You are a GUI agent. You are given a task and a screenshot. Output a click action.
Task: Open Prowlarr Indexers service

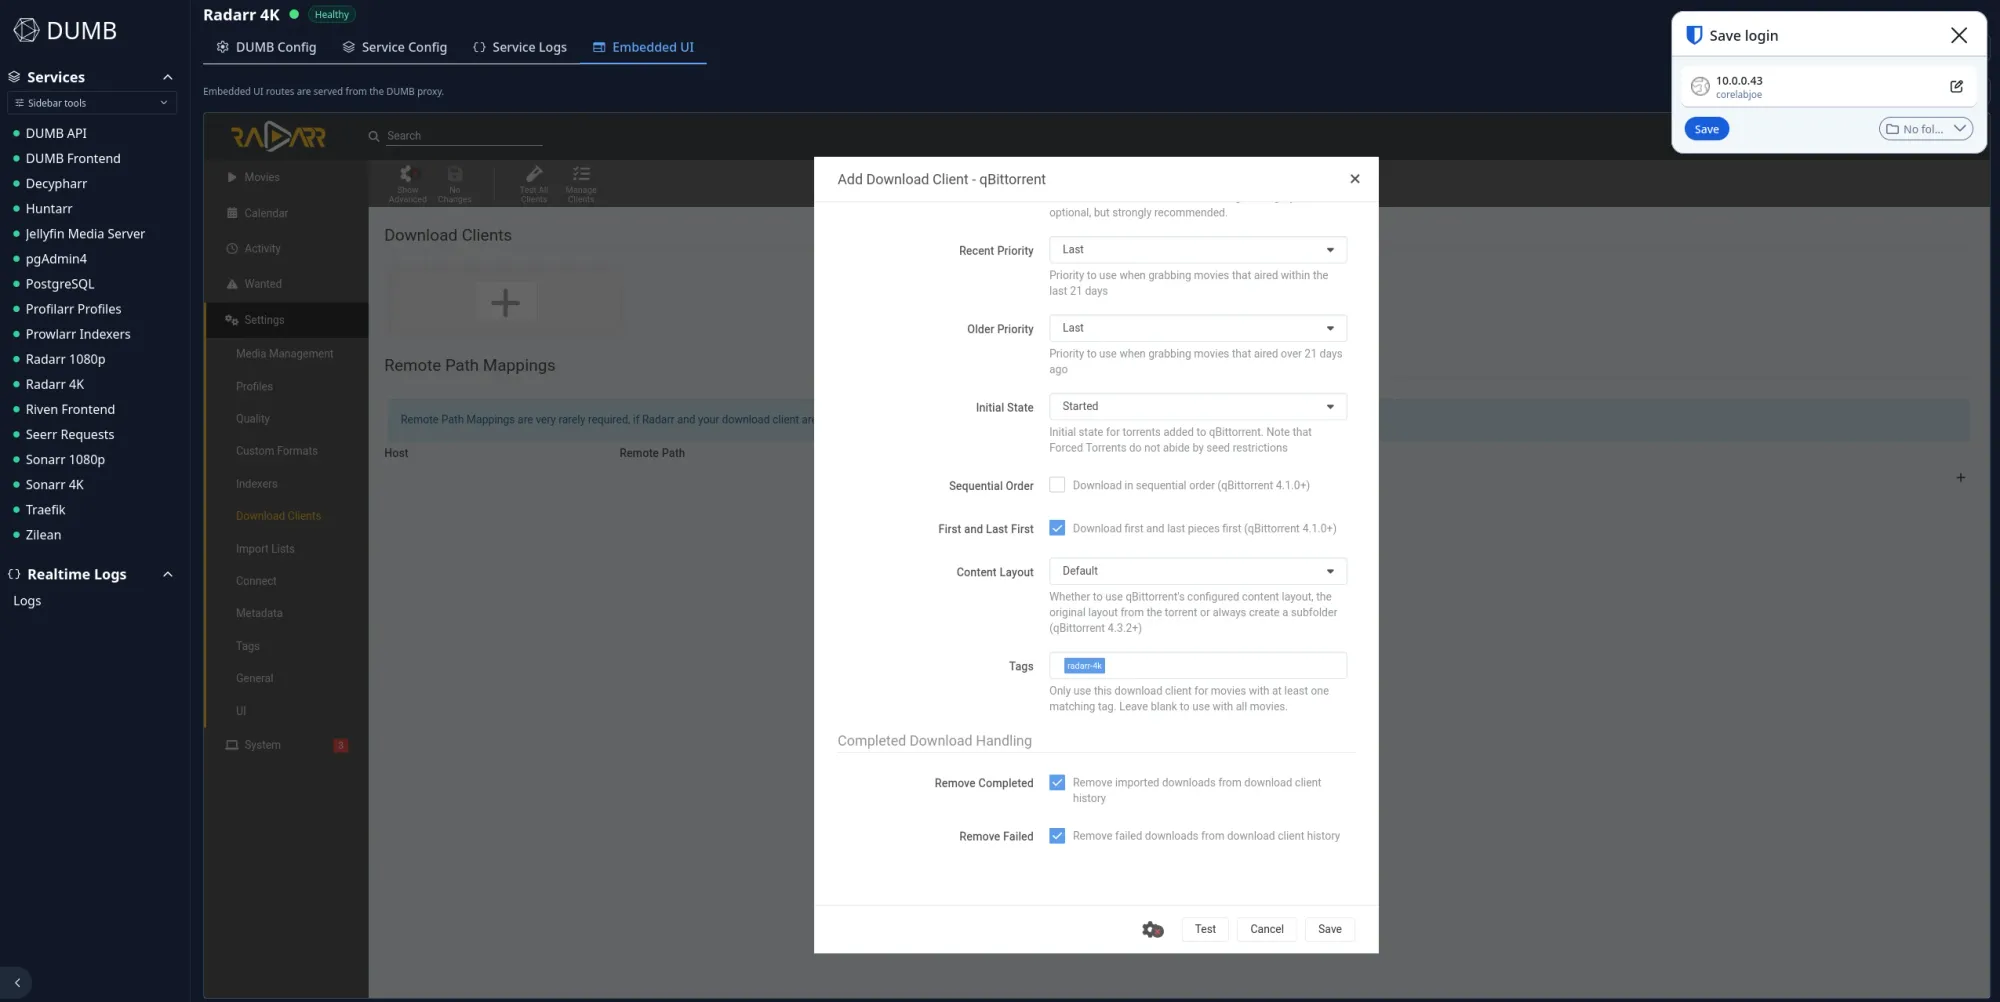(x=78, y=334)
